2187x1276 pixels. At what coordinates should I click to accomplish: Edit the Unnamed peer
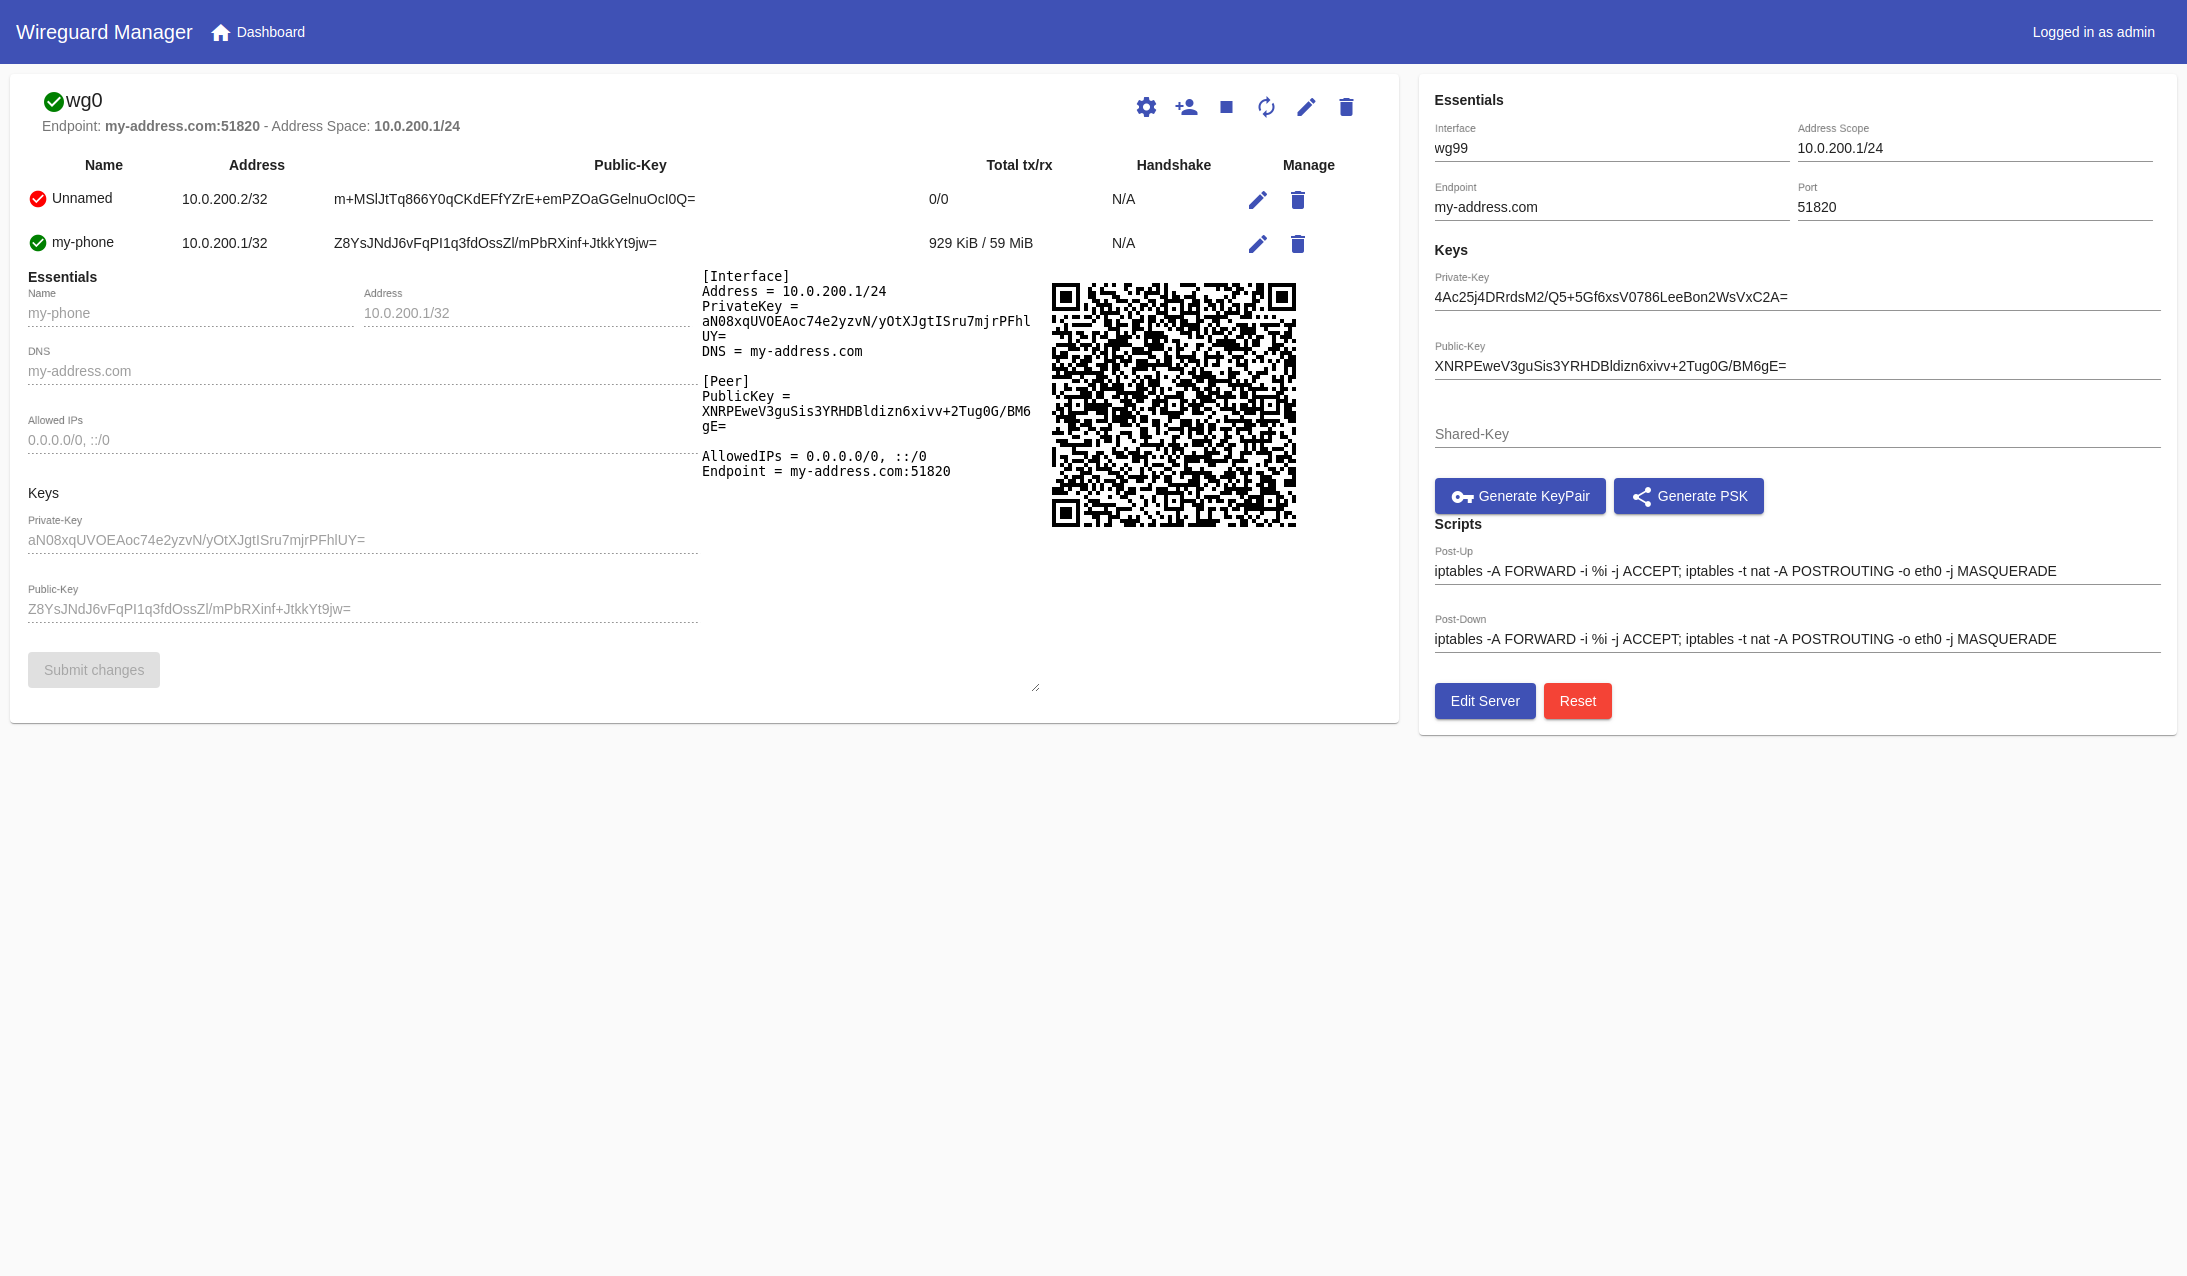pyautogui.click(x=1257, y=200)
